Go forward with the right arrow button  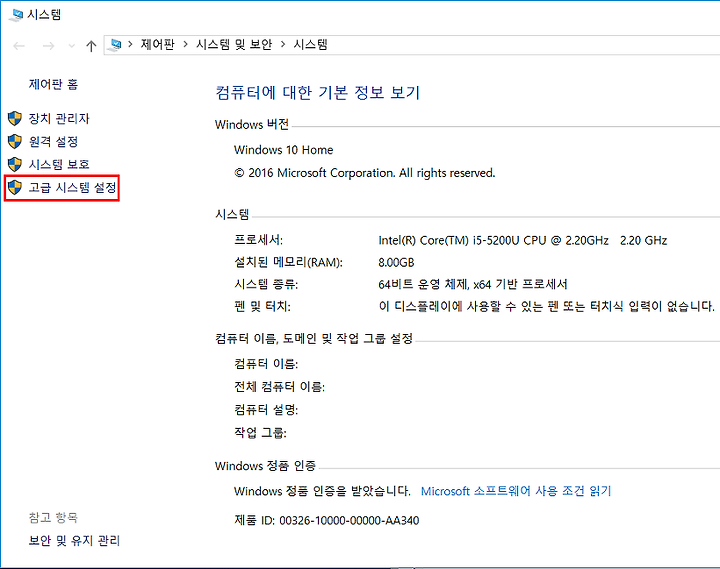(48, 45)
